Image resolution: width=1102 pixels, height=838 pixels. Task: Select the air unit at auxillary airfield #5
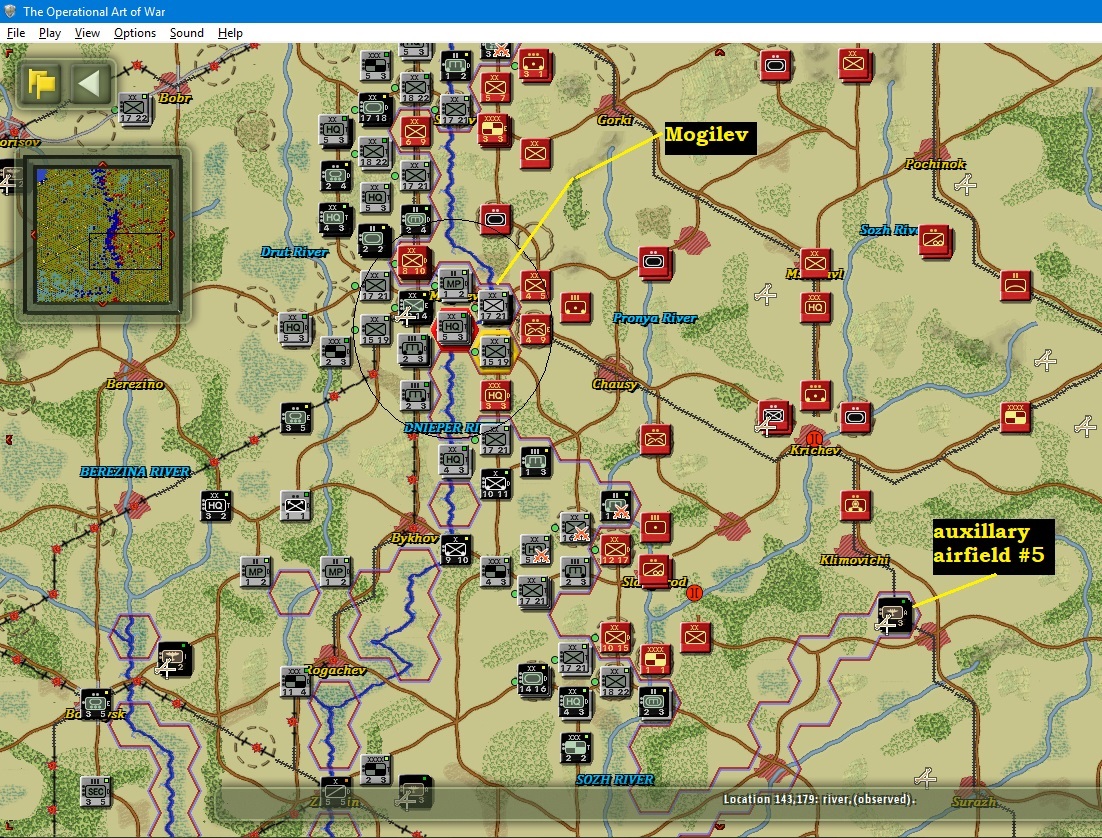[895, 614]
